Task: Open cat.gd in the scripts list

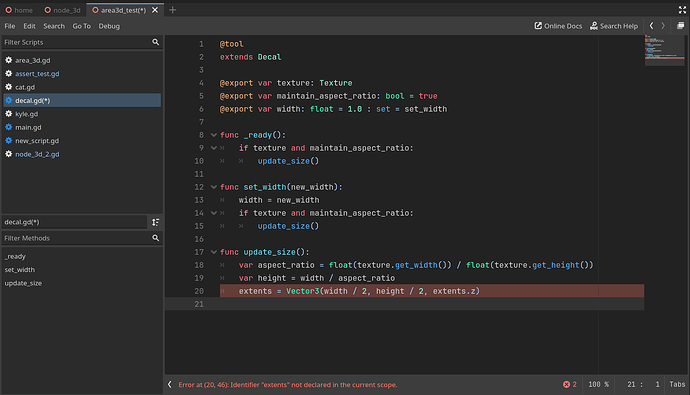Action: pyautogui.click(x=25, y=87)
